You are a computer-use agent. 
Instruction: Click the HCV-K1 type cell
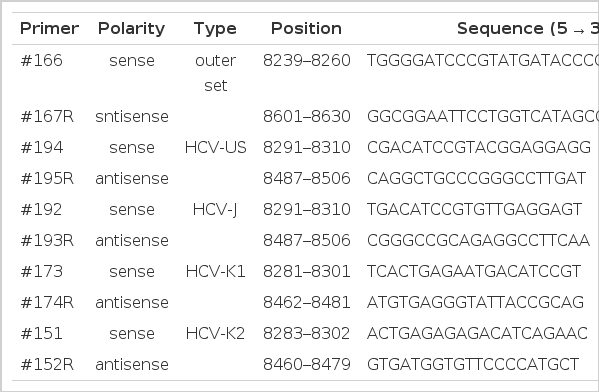215,272
